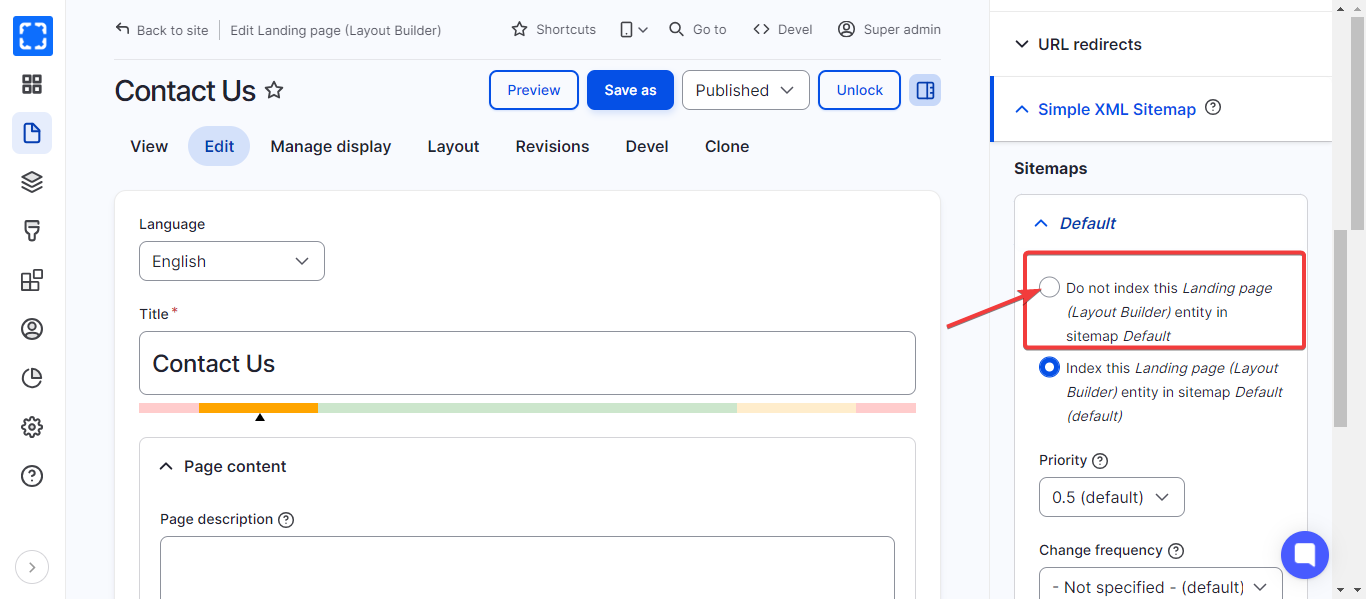Switch to the Manage display tab

pyautogui.click(x=331, y=146)
